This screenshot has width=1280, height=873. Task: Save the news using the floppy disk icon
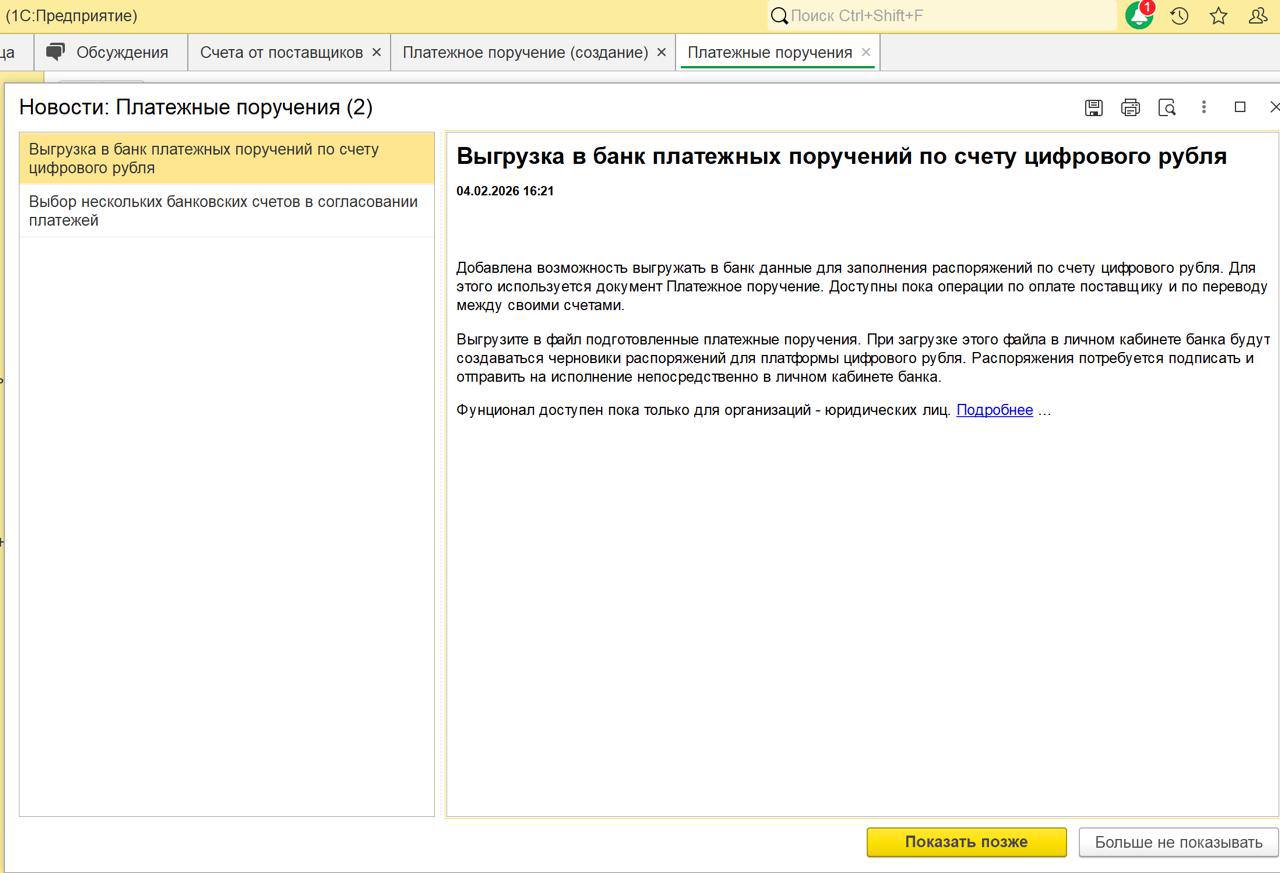coord(1094,107)
